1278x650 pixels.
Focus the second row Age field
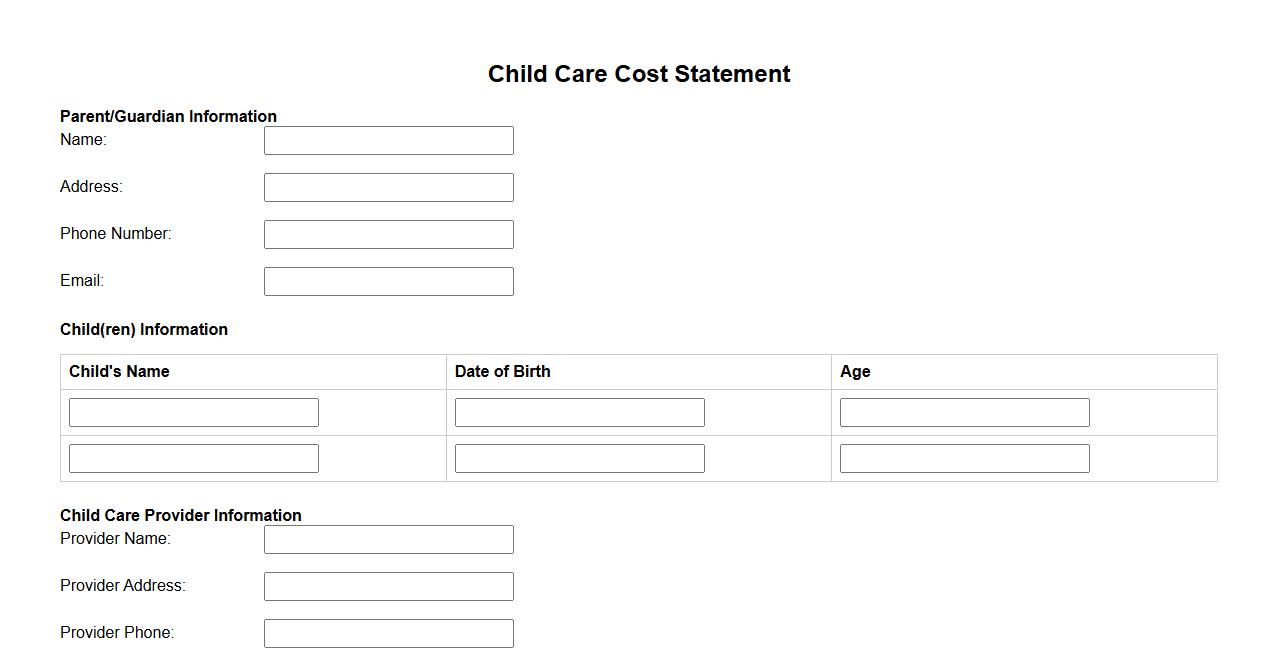tap(964, 459)
